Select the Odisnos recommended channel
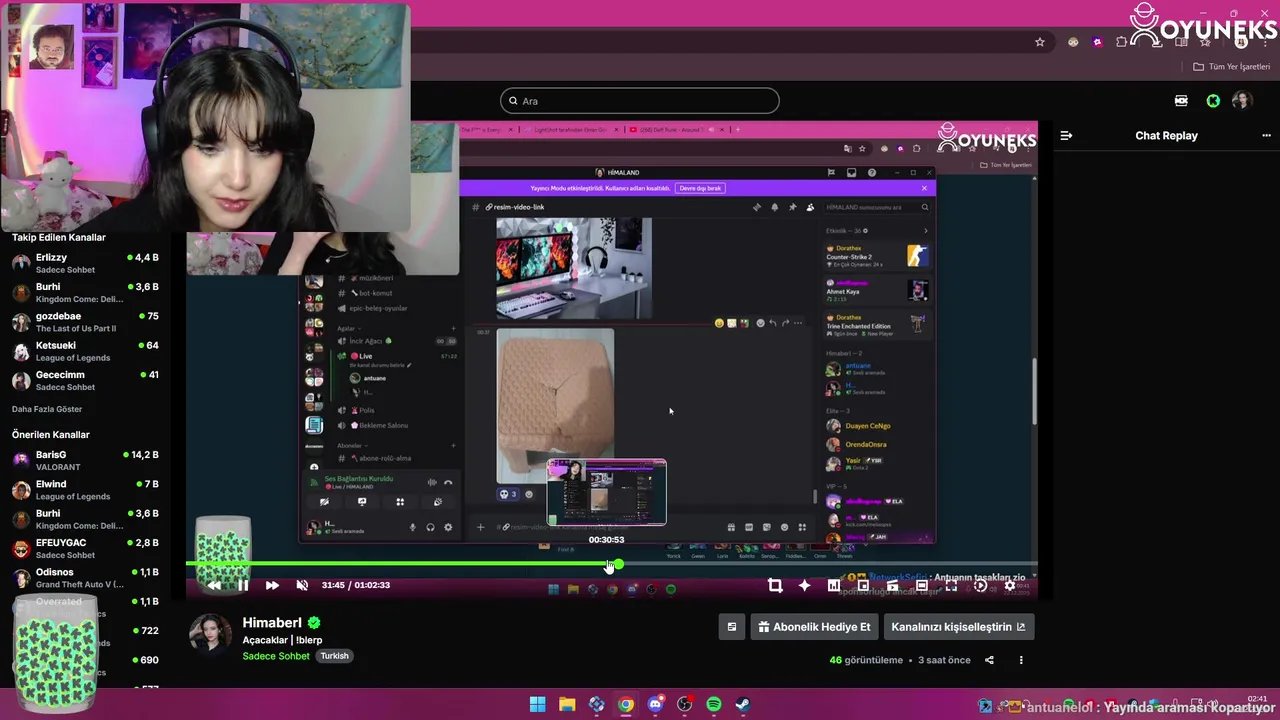This screenshot has height=720, width=1280. (85, 578)
